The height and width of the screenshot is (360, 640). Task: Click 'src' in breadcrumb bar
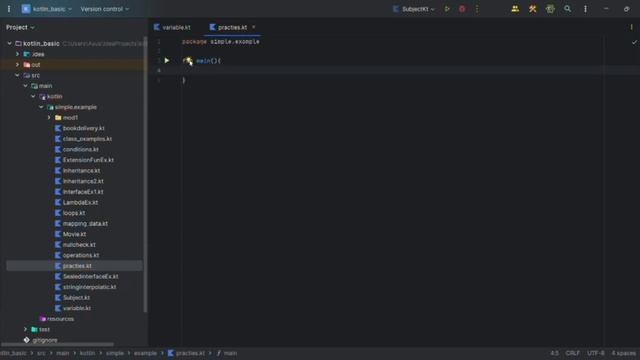click(41, 353)
